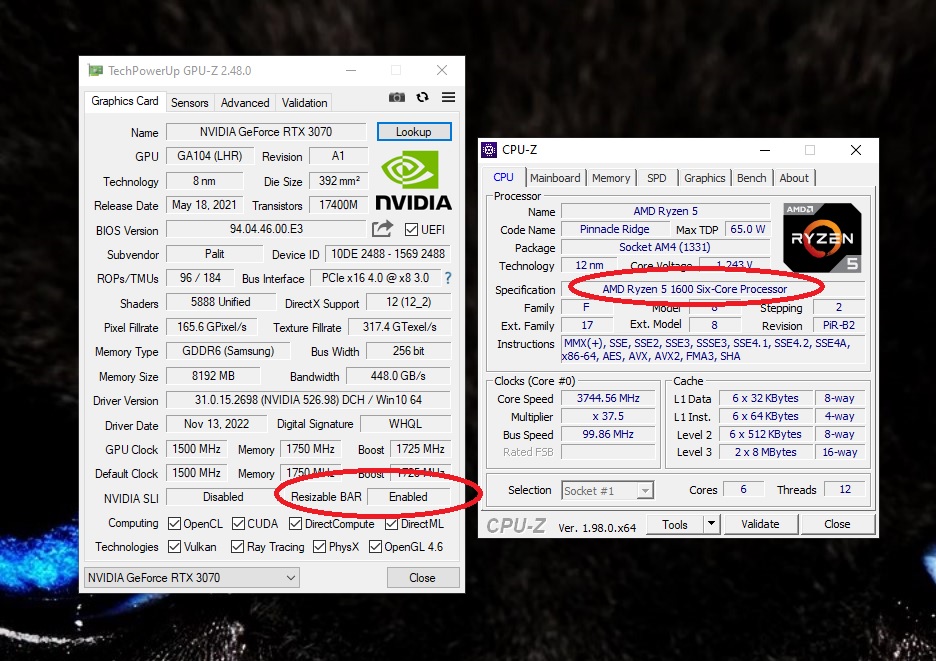Screen dimensions: 936x661
Task: Click the Validate button in CPU-Z
Action: pos(760,524)
